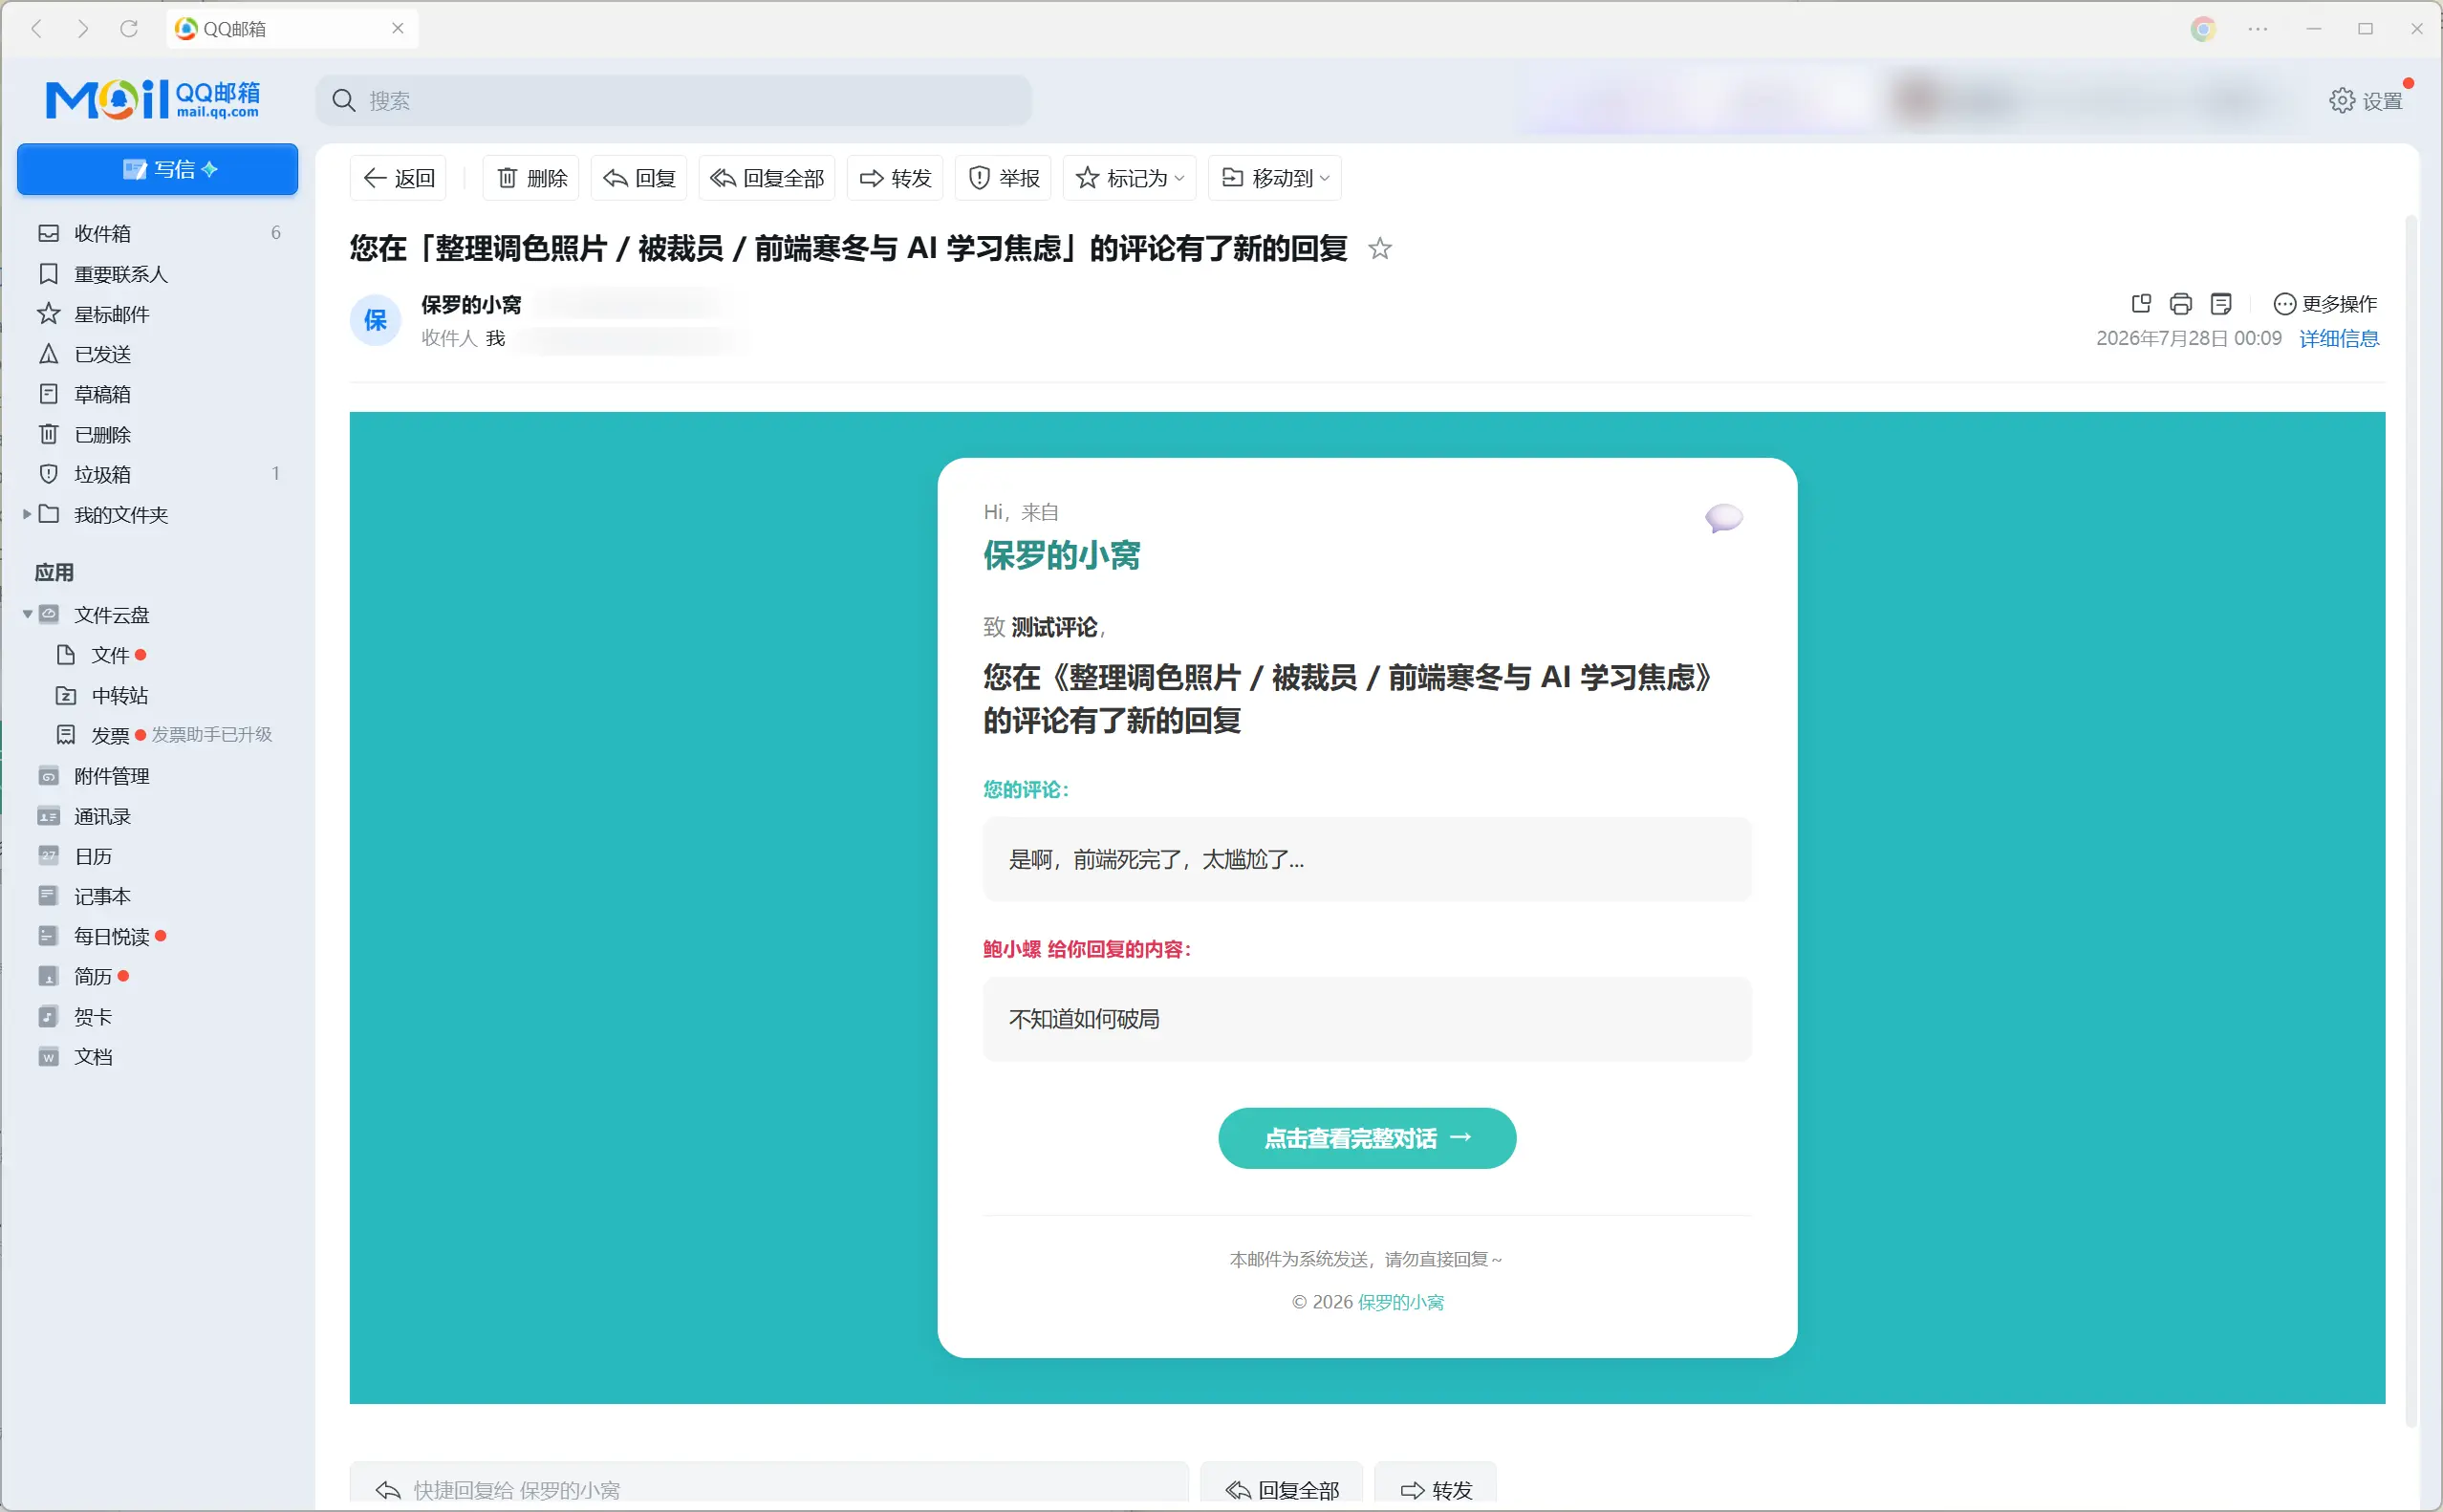The height and width of the screenshot is (1512, 2443).
Task: Open More actions (更多操作)
Action: pos(2325,303)
